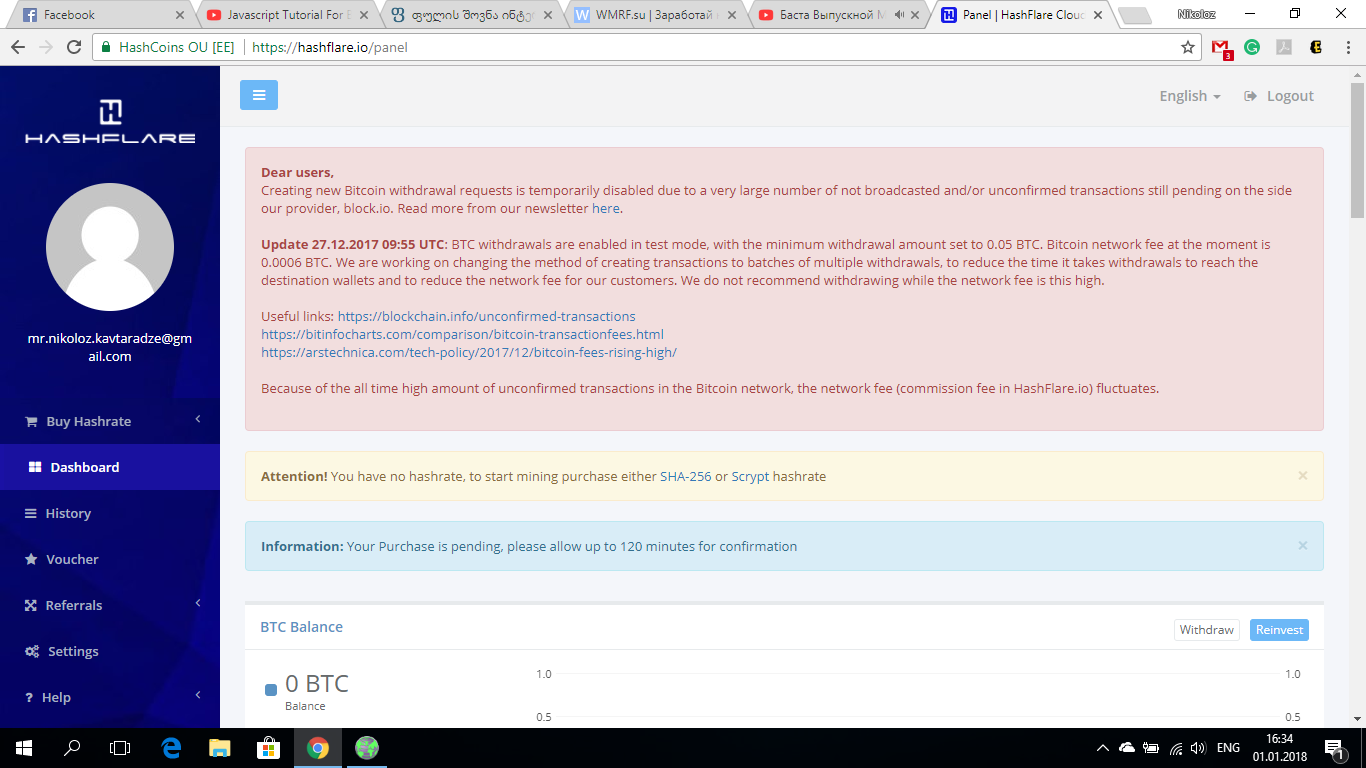Screen dimensions: 1366x768
Task: Open OneDrive cloud tray icon
Action: click(1127, 748)
